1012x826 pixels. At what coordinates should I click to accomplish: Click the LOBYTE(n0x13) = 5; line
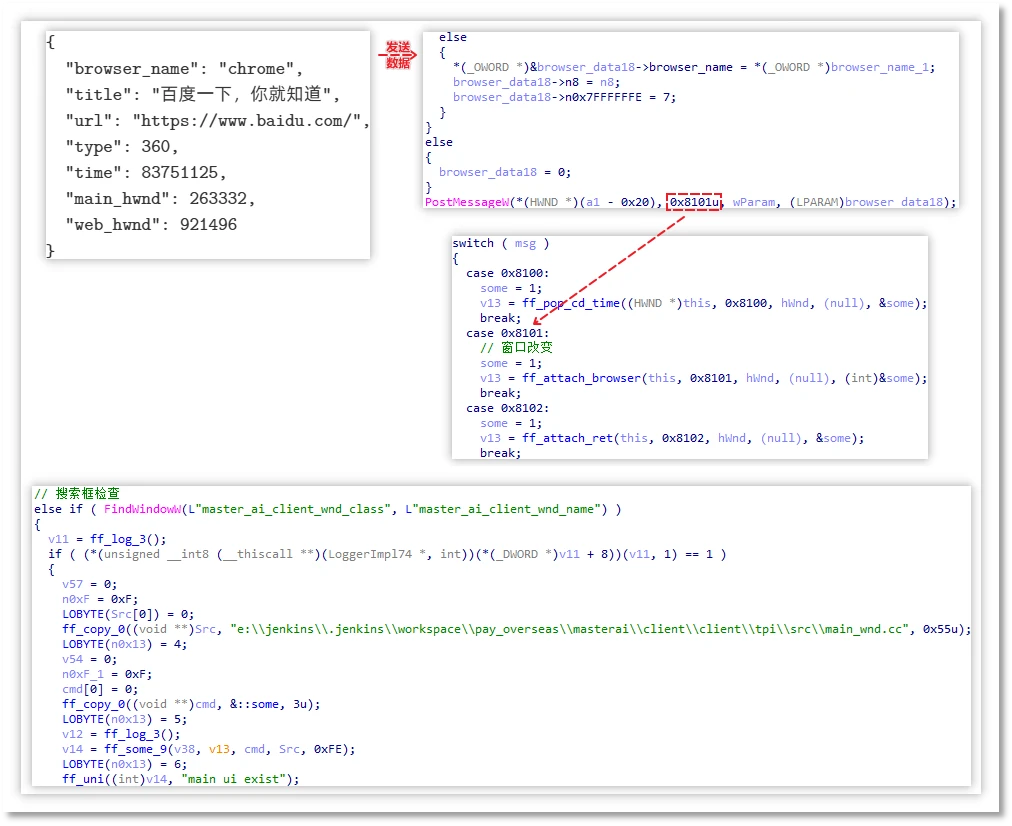[x=125, y=719]
